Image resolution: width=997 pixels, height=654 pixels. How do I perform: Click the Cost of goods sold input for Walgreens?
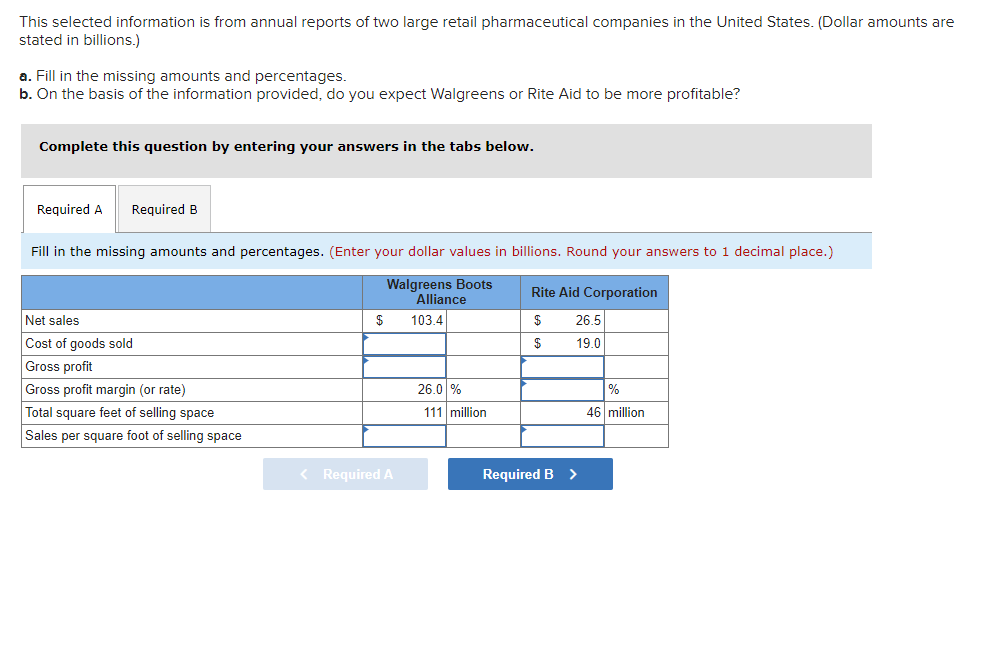(x=406, y=343)
